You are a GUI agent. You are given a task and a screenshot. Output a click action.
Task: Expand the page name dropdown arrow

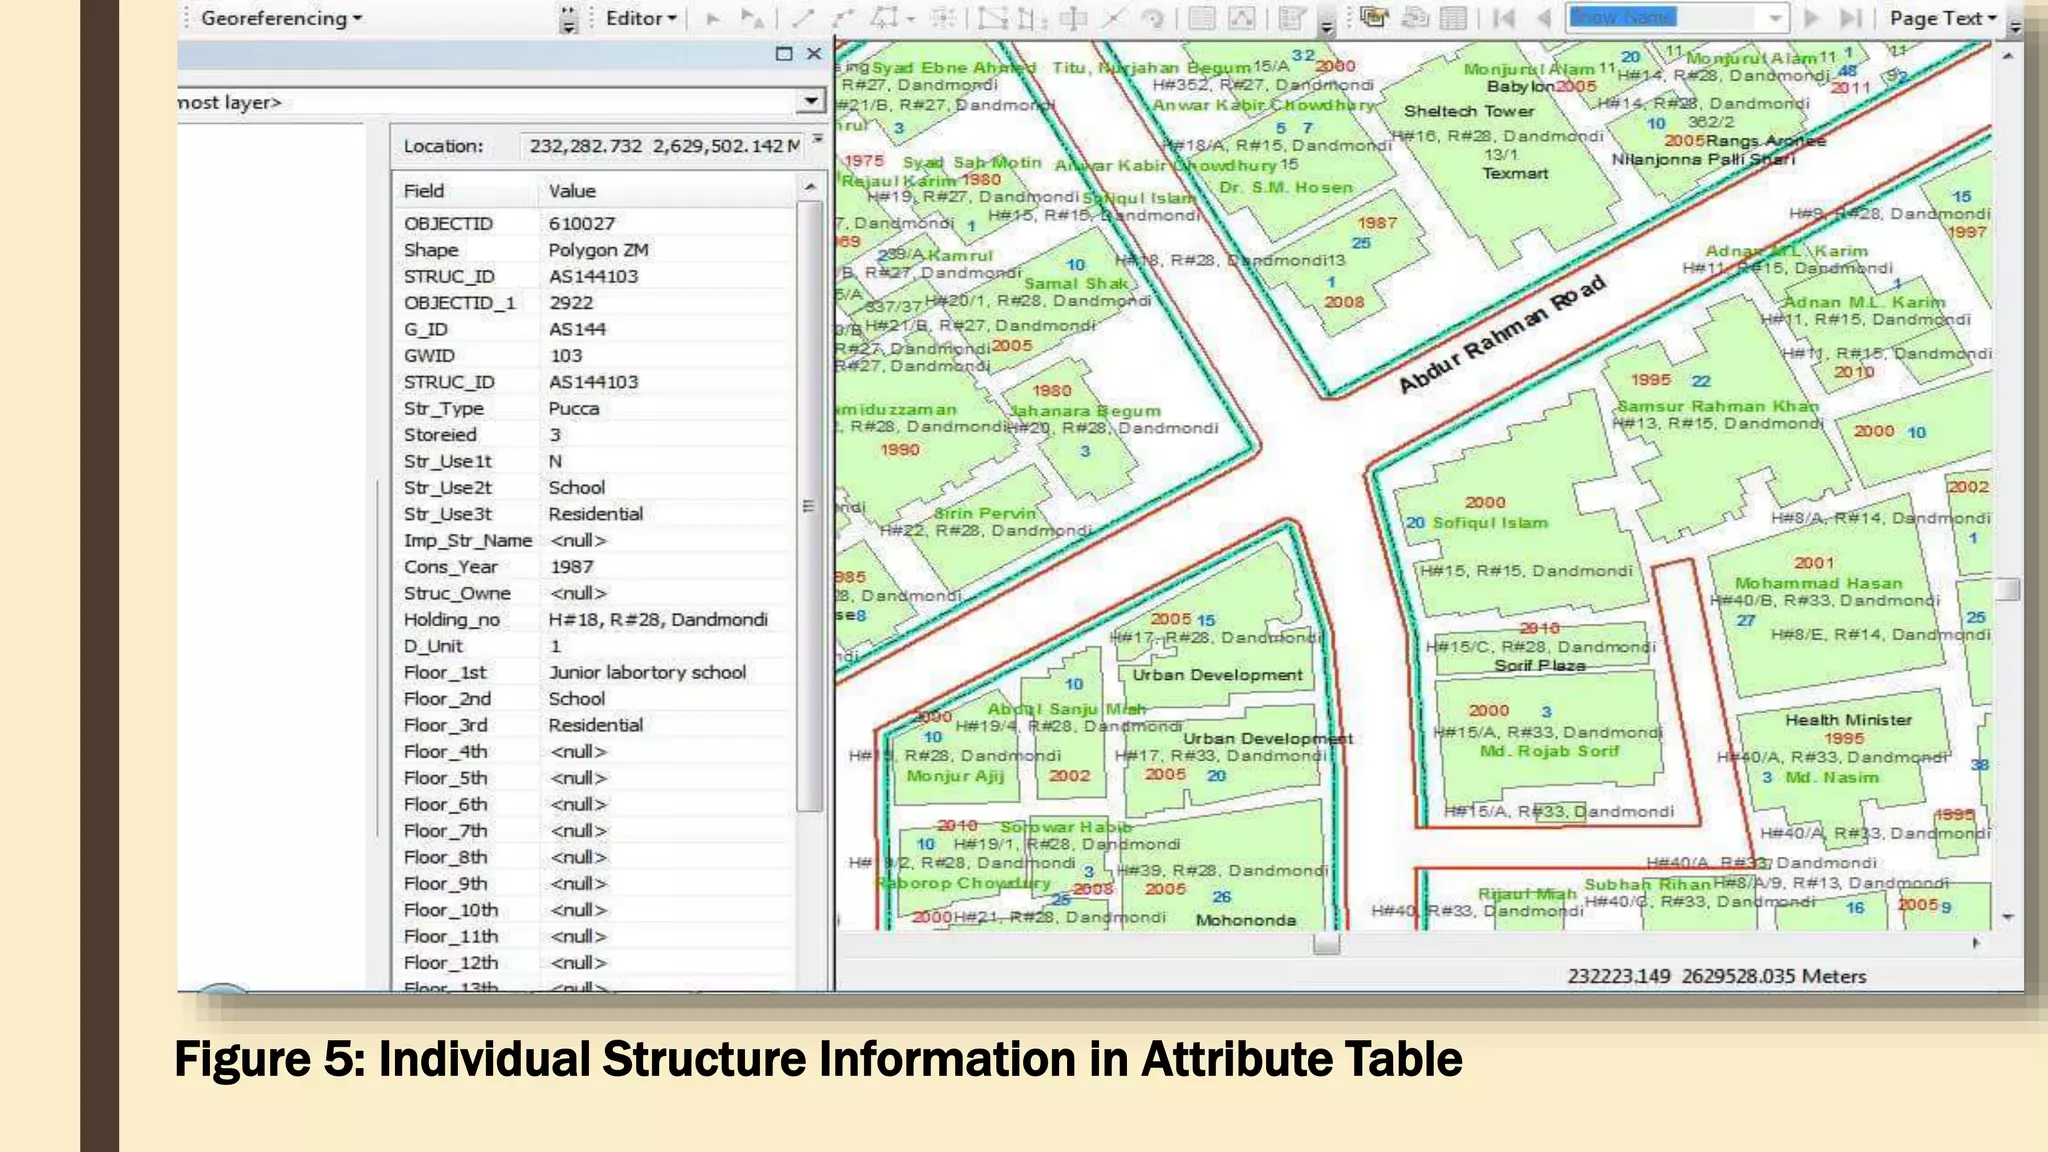tap(1775, 18)
